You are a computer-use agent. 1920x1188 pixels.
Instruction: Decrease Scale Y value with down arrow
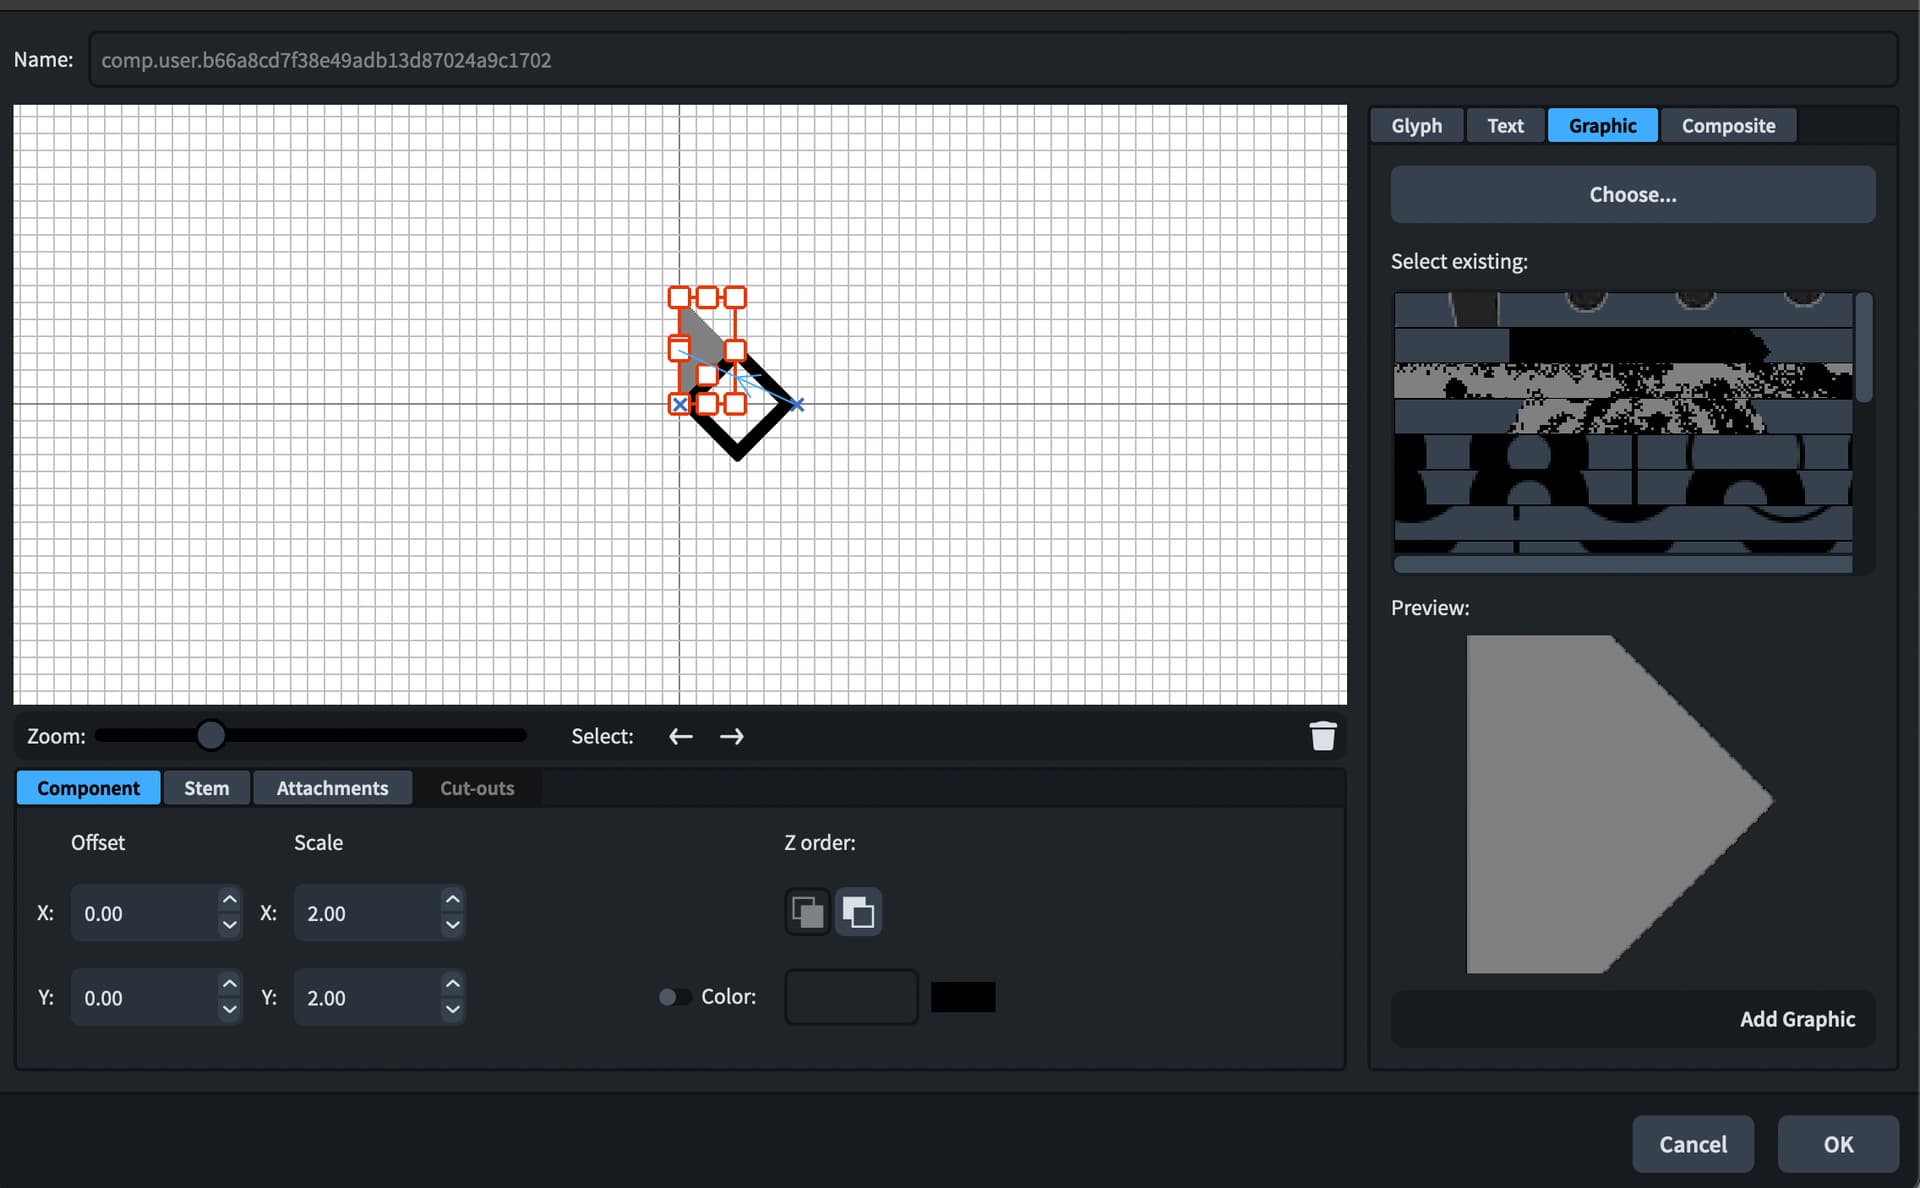(x=452, y=1010)
